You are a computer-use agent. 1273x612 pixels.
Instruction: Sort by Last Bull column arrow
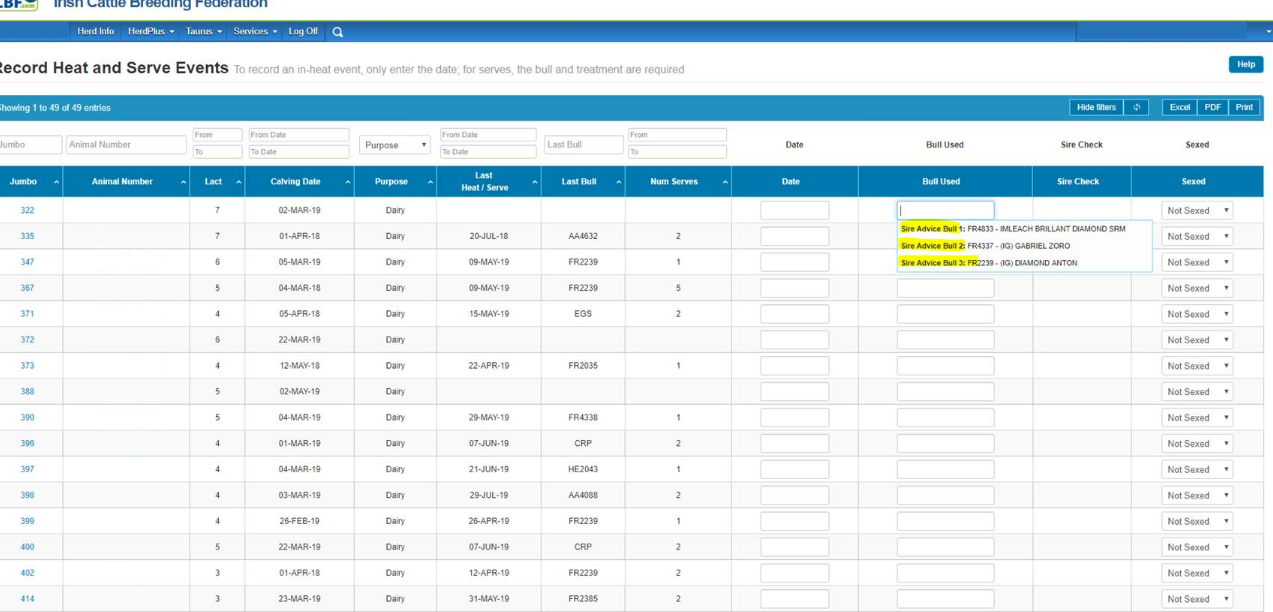click(x=618, y=182)
